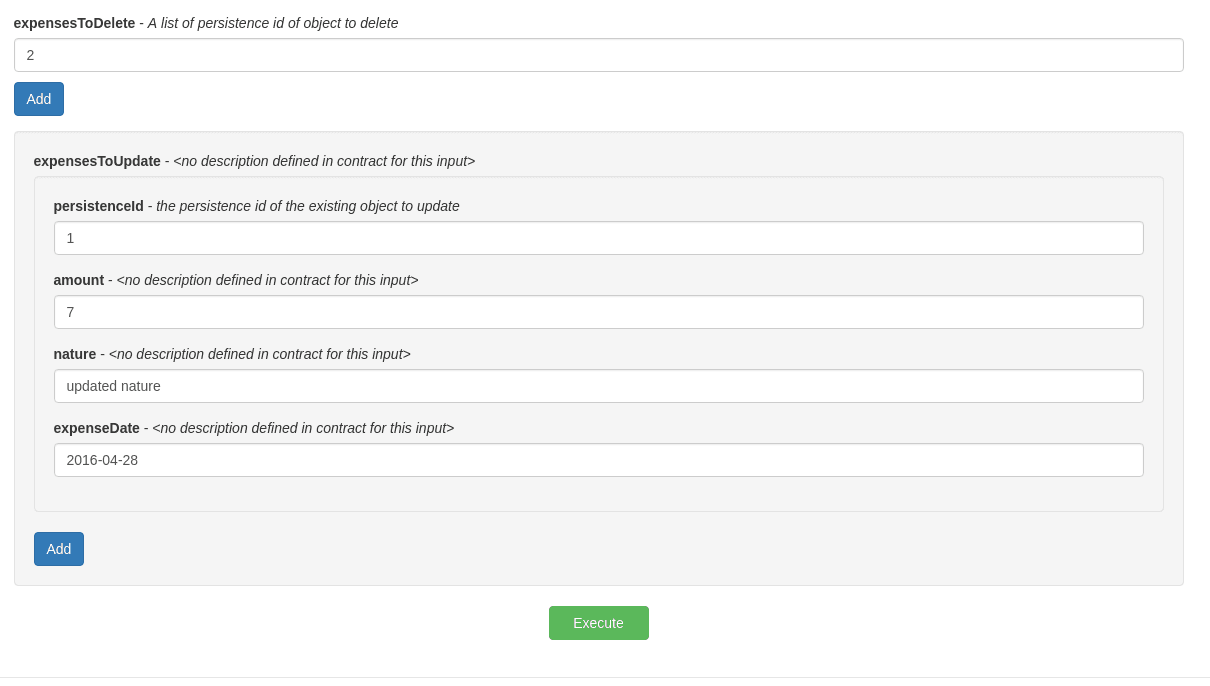
Task: Click the bold expensesToDelete label
Action: click(74, 23)
